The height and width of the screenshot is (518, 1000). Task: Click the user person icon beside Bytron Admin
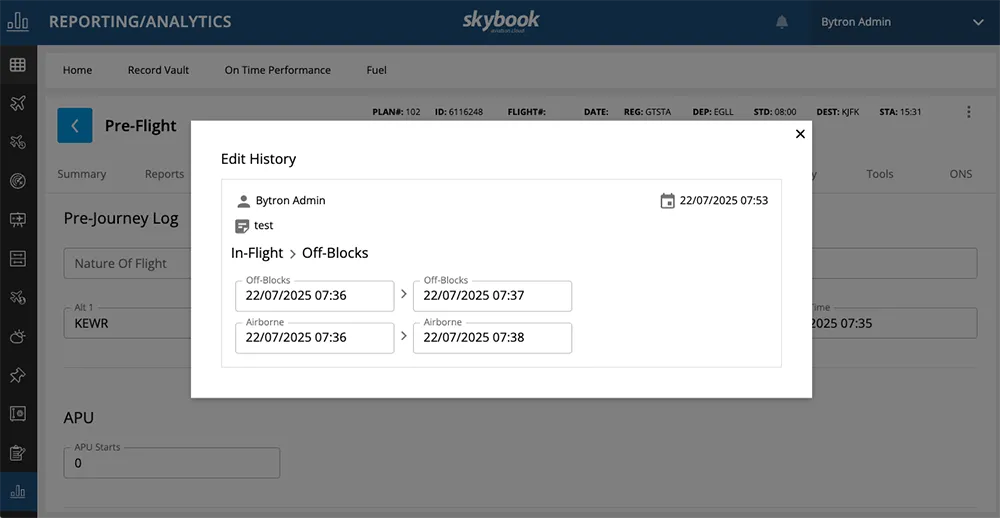[243, 202]
